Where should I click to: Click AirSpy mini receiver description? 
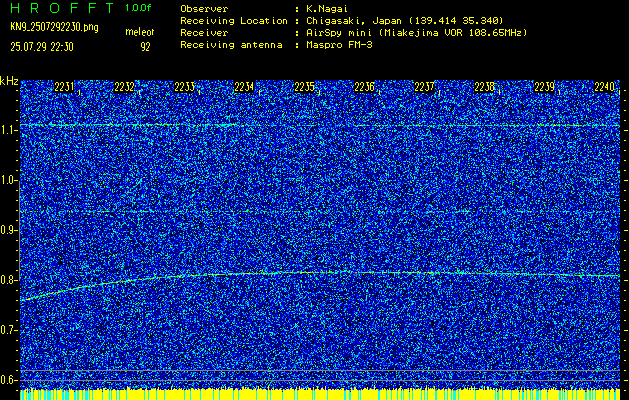[x=417, y=32]
